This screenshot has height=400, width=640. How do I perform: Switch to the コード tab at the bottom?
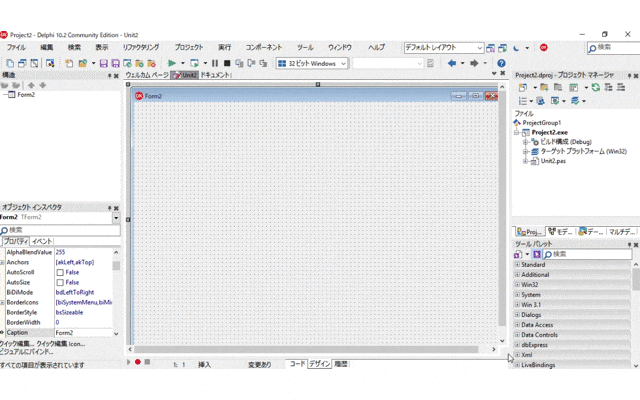297,364
